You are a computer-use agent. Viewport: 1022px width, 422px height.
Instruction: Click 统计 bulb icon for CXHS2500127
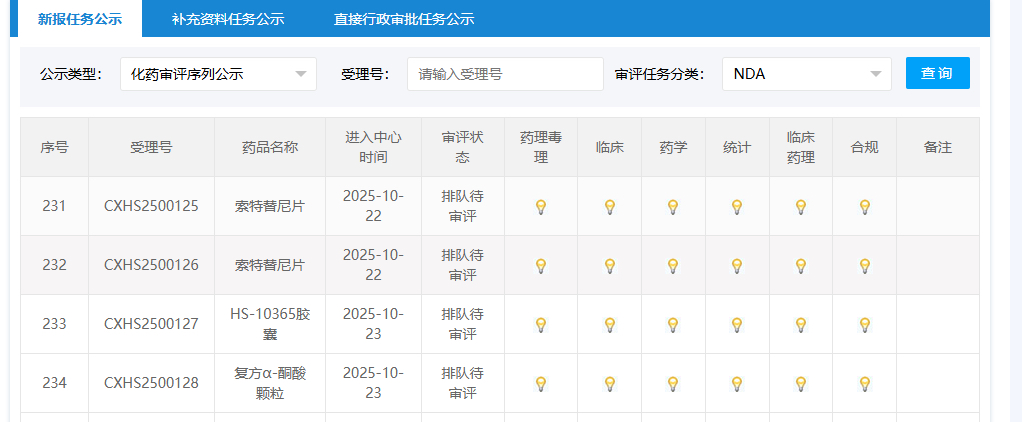point(737,324)
